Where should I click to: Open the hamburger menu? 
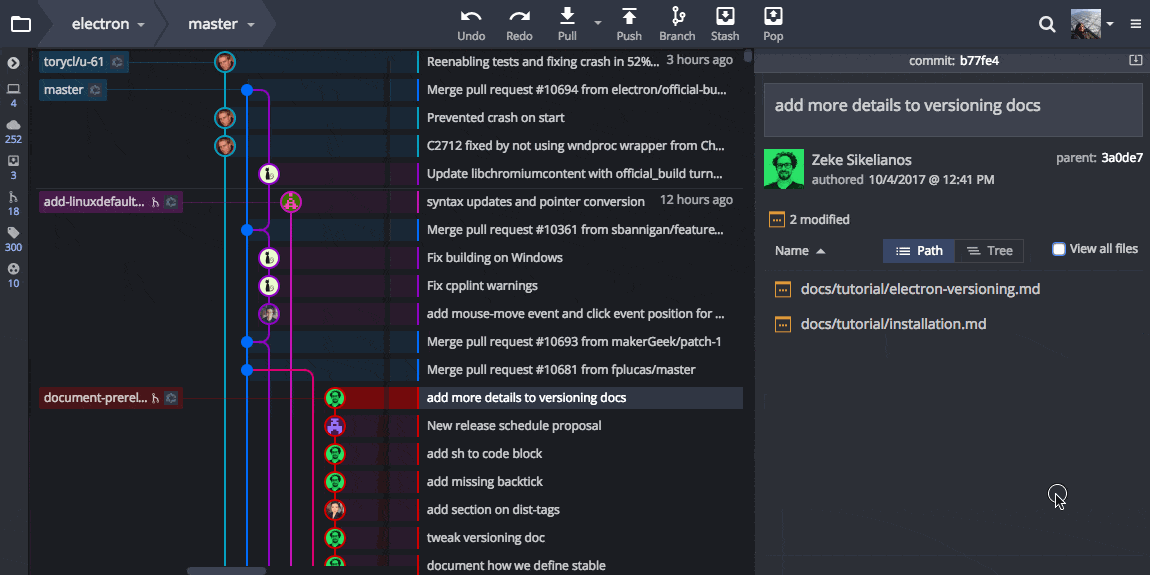[x=1135, y=24]
